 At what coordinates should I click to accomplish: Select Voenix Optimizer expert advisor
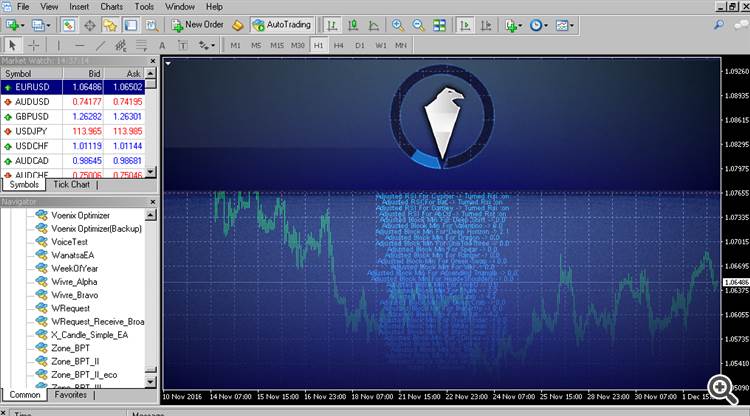[x=80, y=216]
